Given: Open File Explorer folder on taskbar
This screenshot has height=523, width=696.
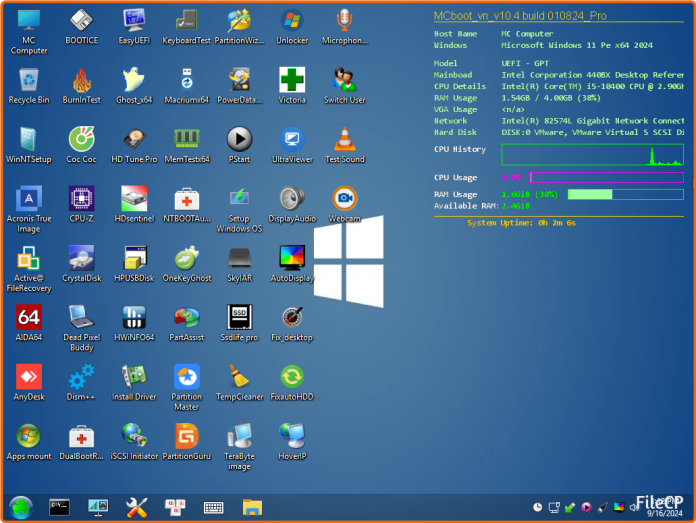Looking at the screenshot, I should [x=252, y=507].
